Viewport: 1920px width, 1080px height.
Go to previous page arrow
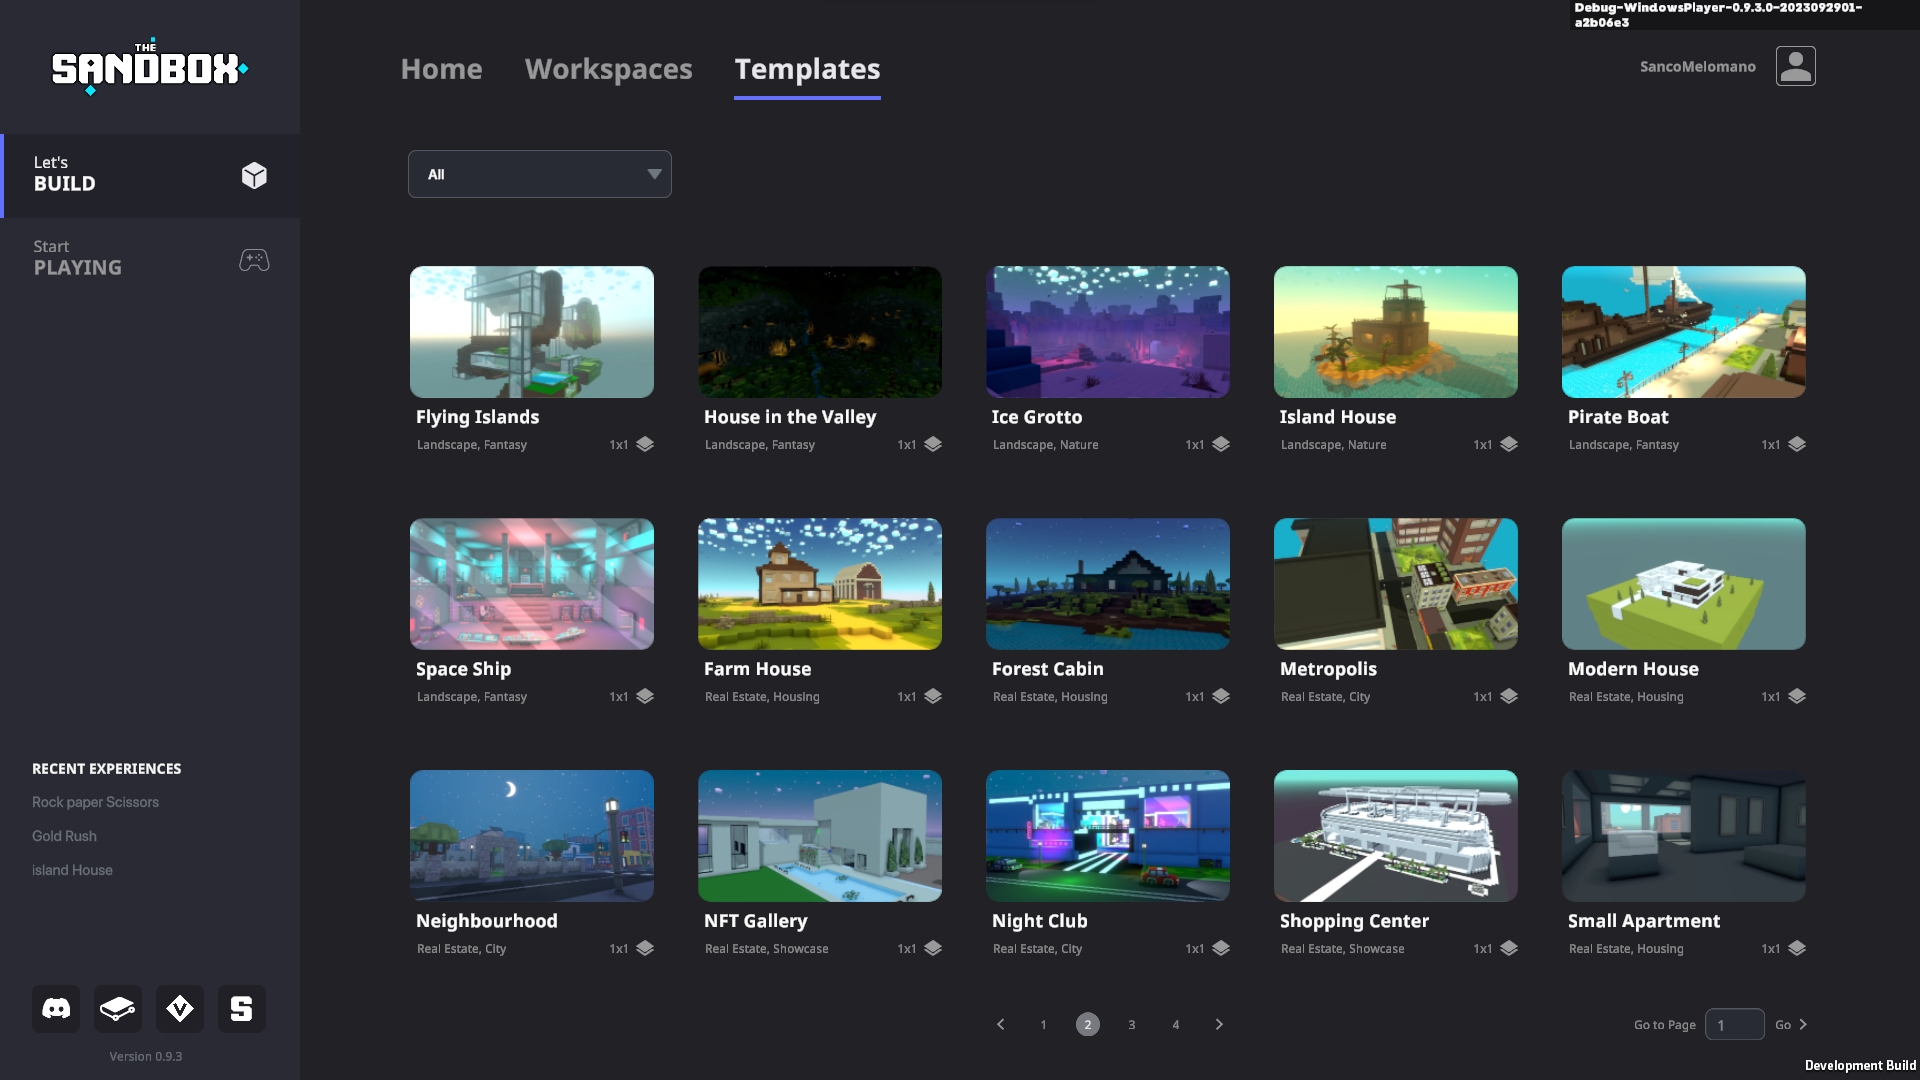point(1000,1024)
